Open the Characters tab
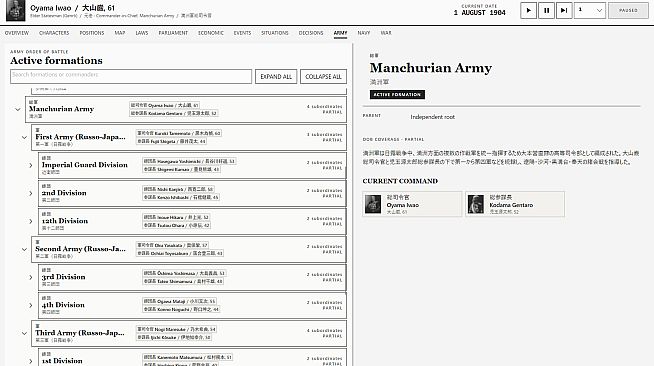654x366 pixels. [54, 33]
